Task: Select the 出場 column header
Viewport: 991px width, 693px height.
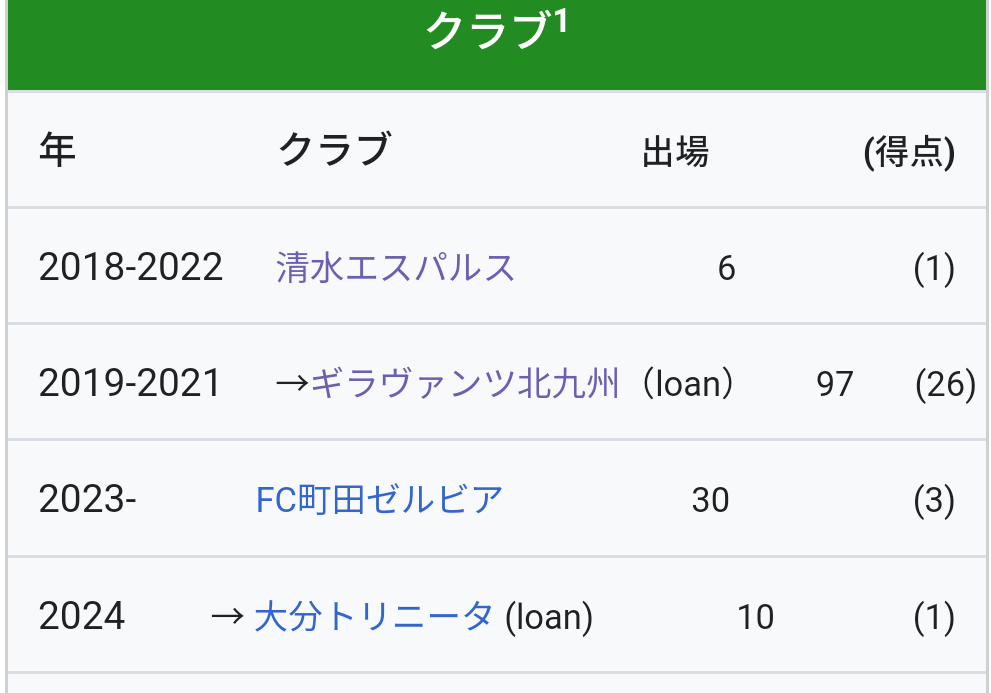Action: [x=675, y=152]
